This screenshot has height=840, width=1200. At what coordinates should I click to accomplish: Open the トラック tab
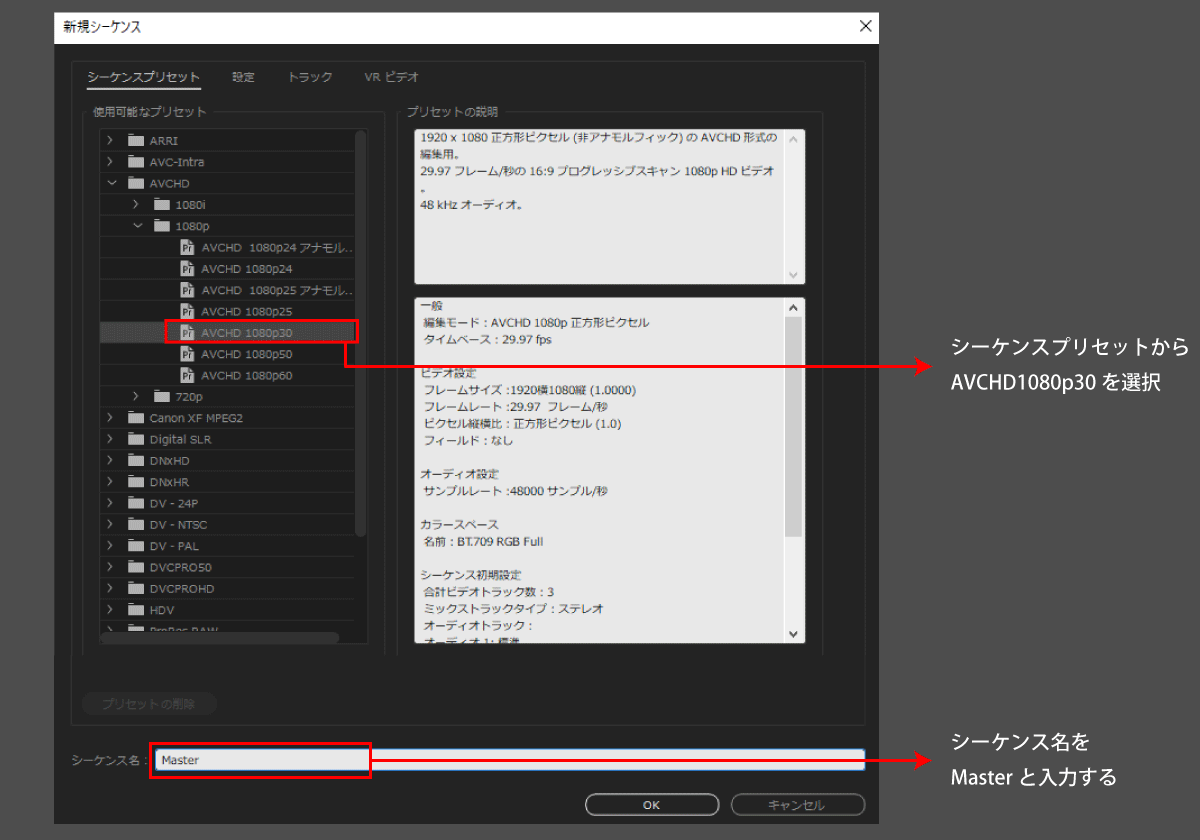(x=310, y=77)
